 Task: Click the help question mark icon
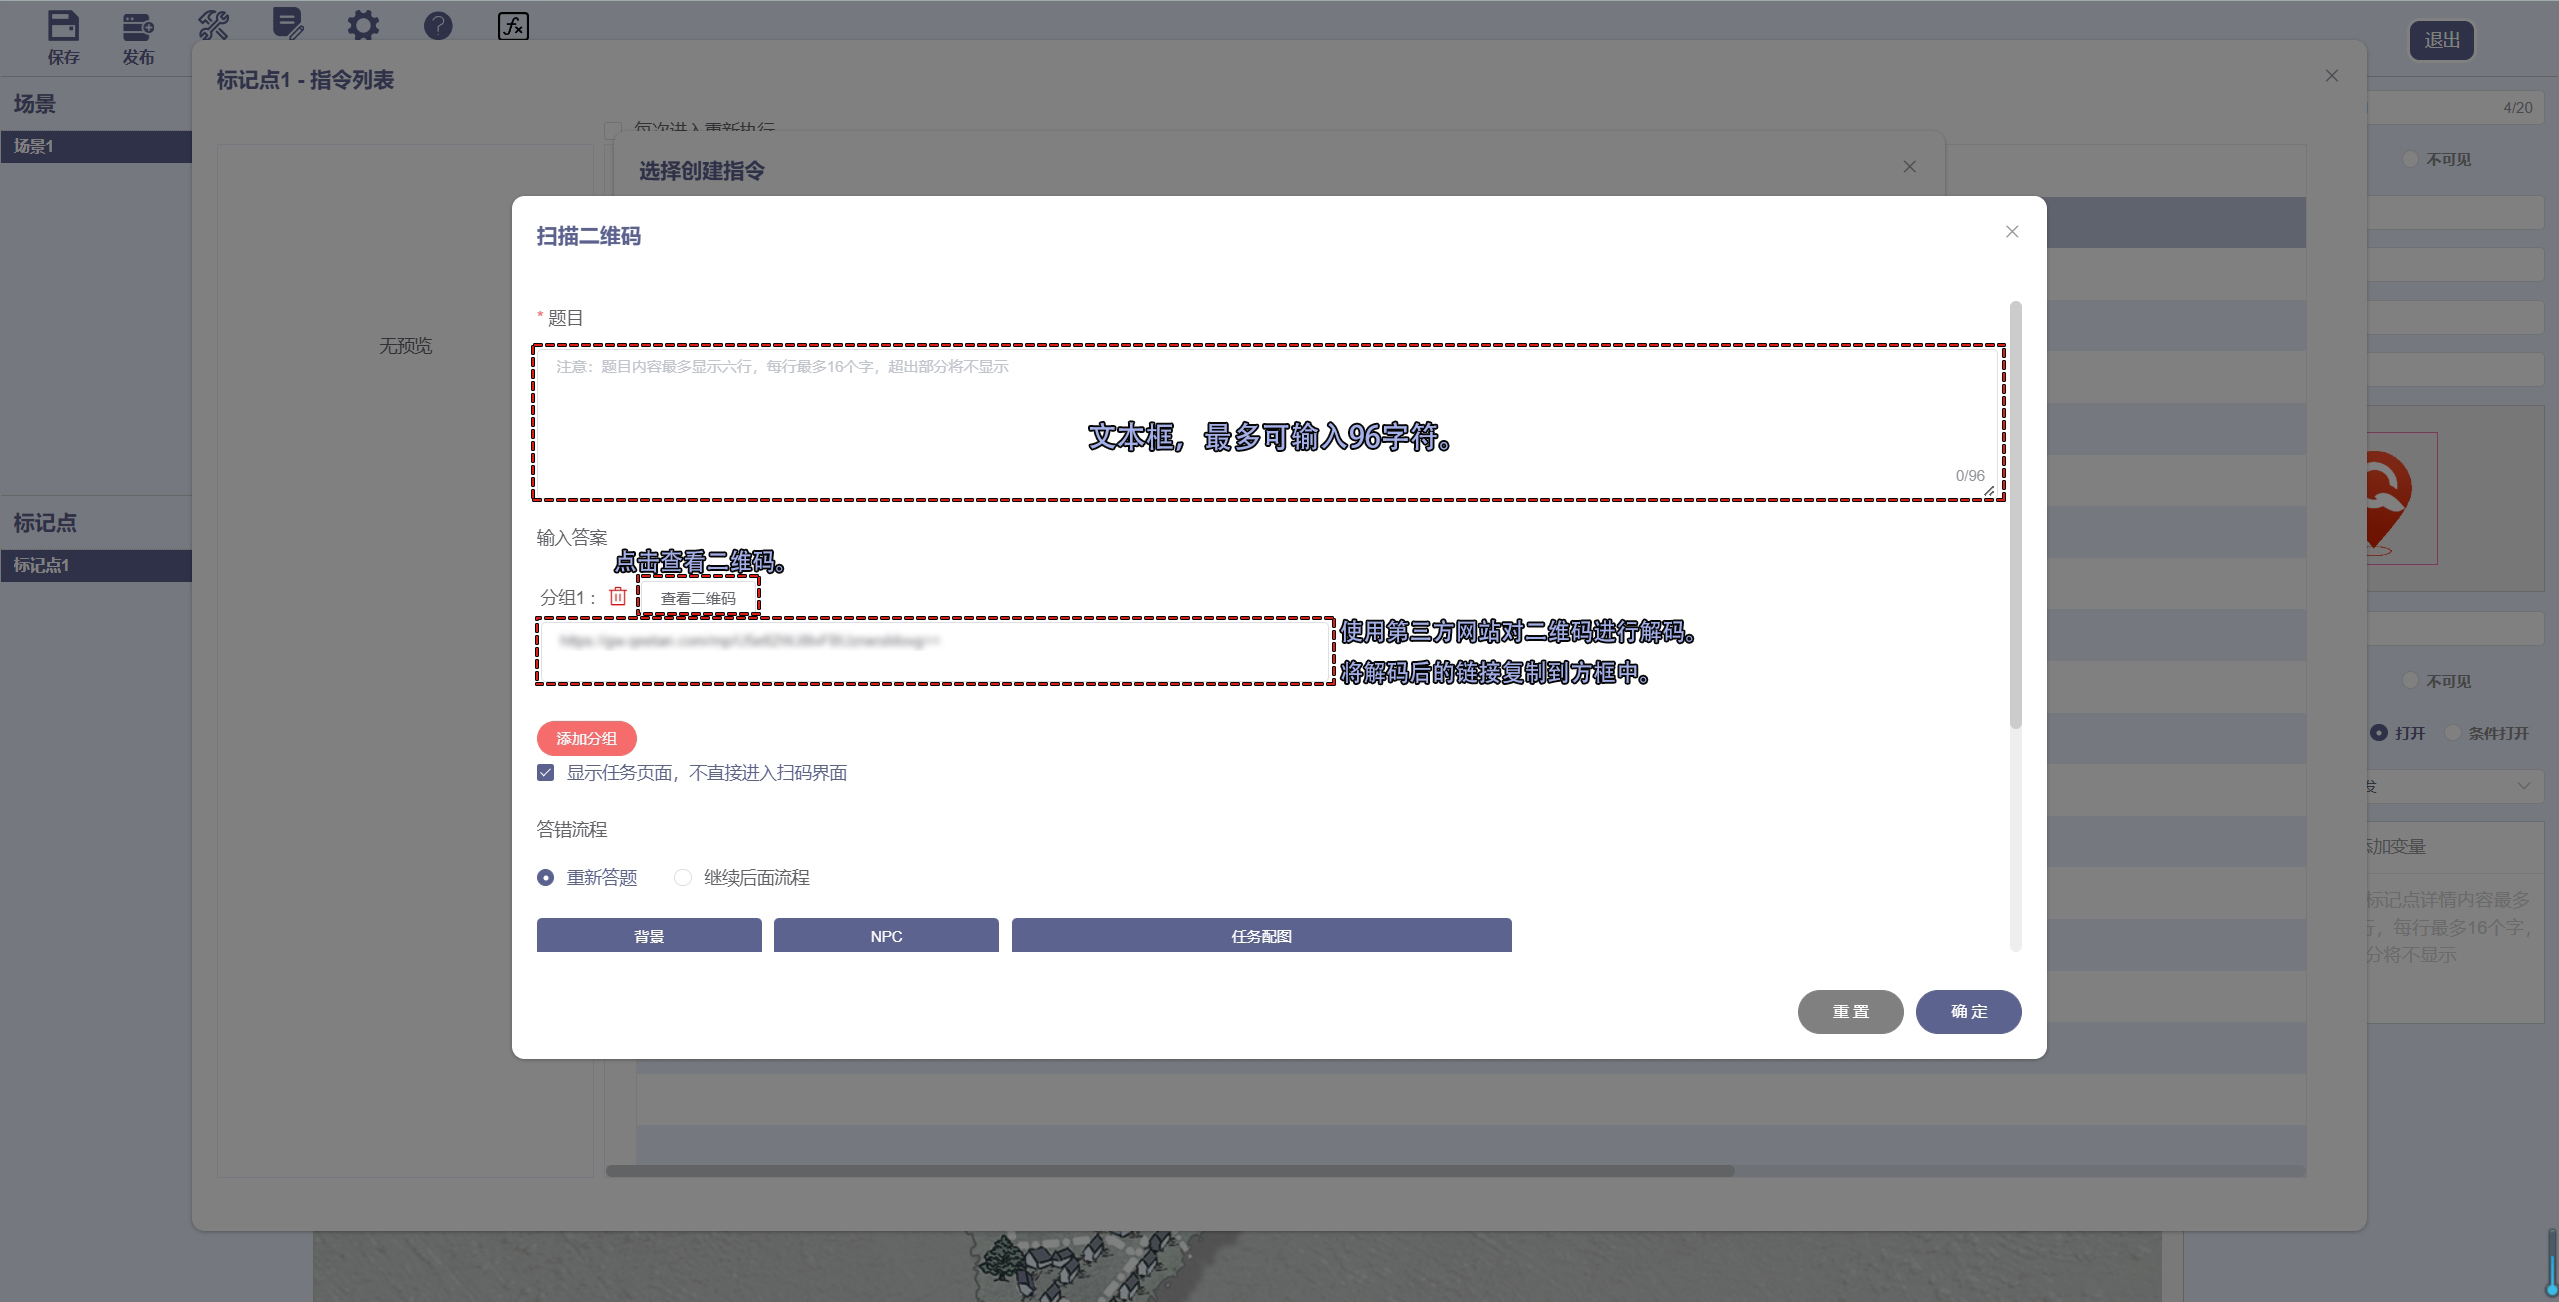(x=438, y=25)
